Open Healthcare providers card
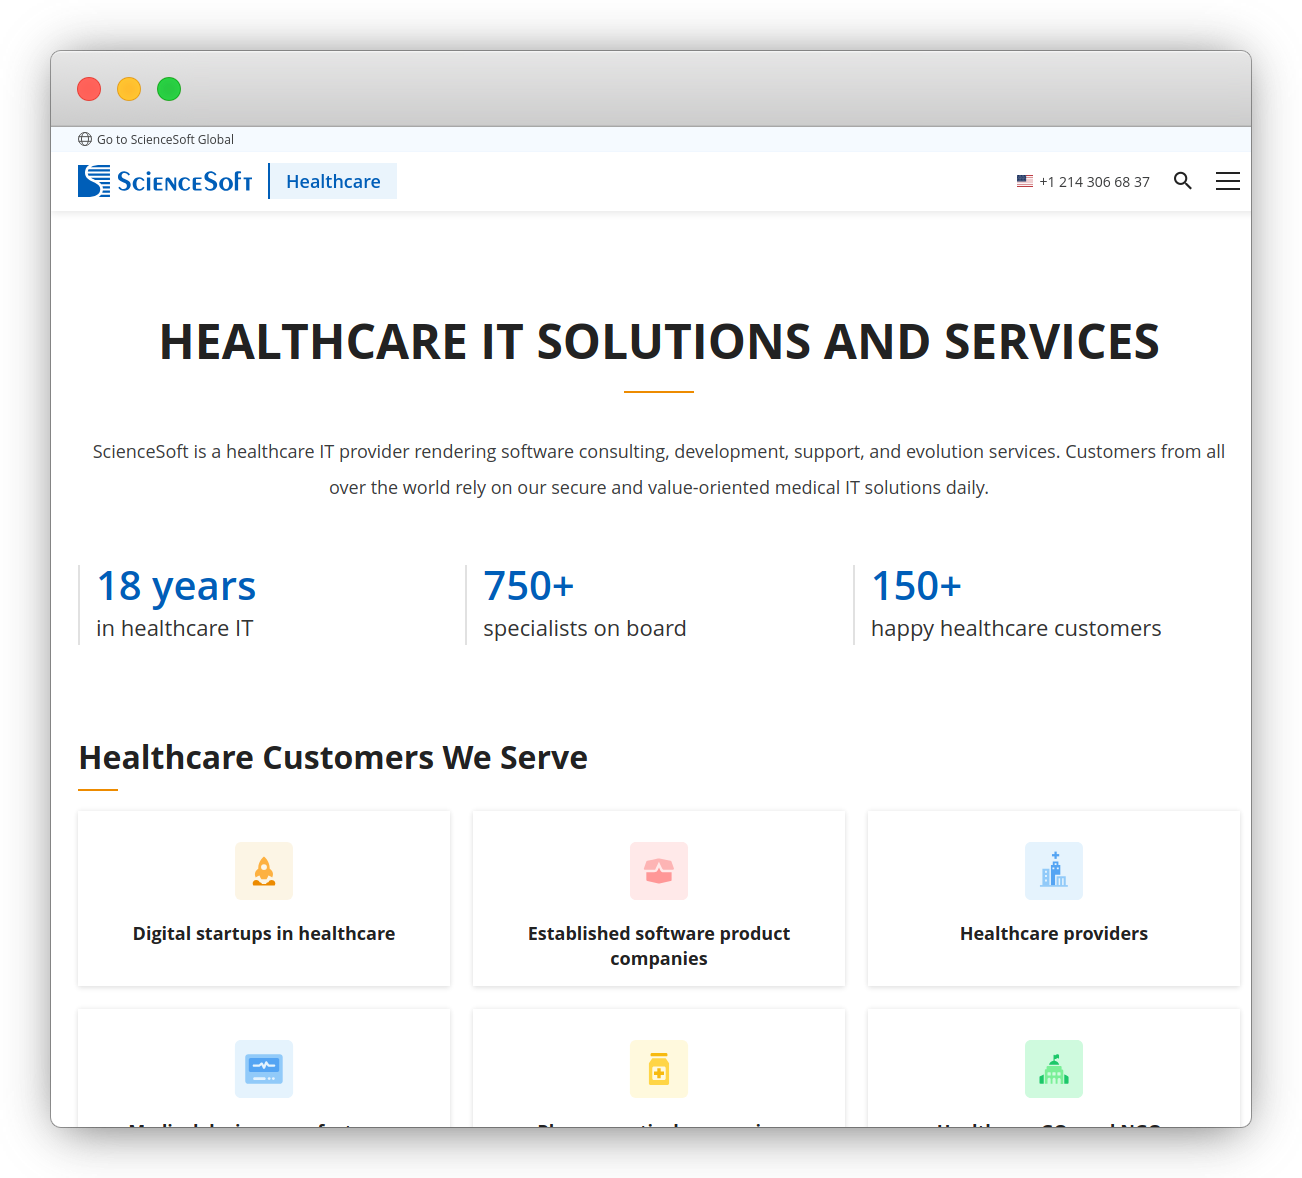Viewport: 1302px width, 1178px height. click(1054, 898)
